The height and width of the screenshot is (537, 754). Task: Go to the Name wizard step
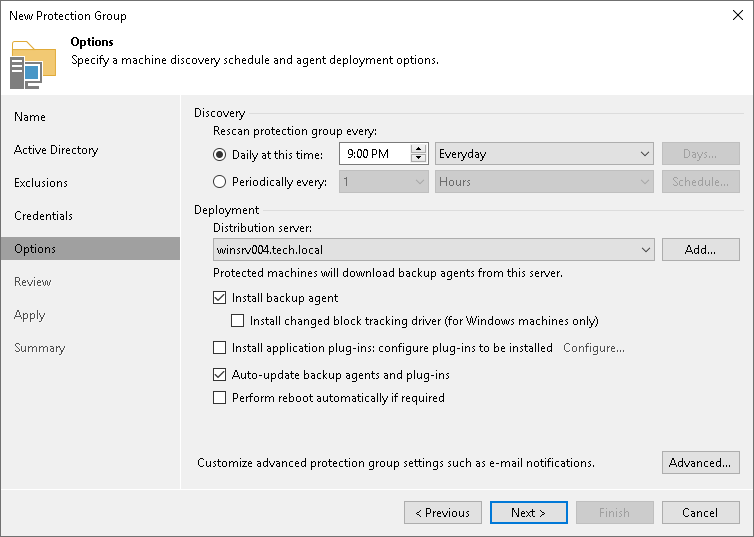[30, 117]
